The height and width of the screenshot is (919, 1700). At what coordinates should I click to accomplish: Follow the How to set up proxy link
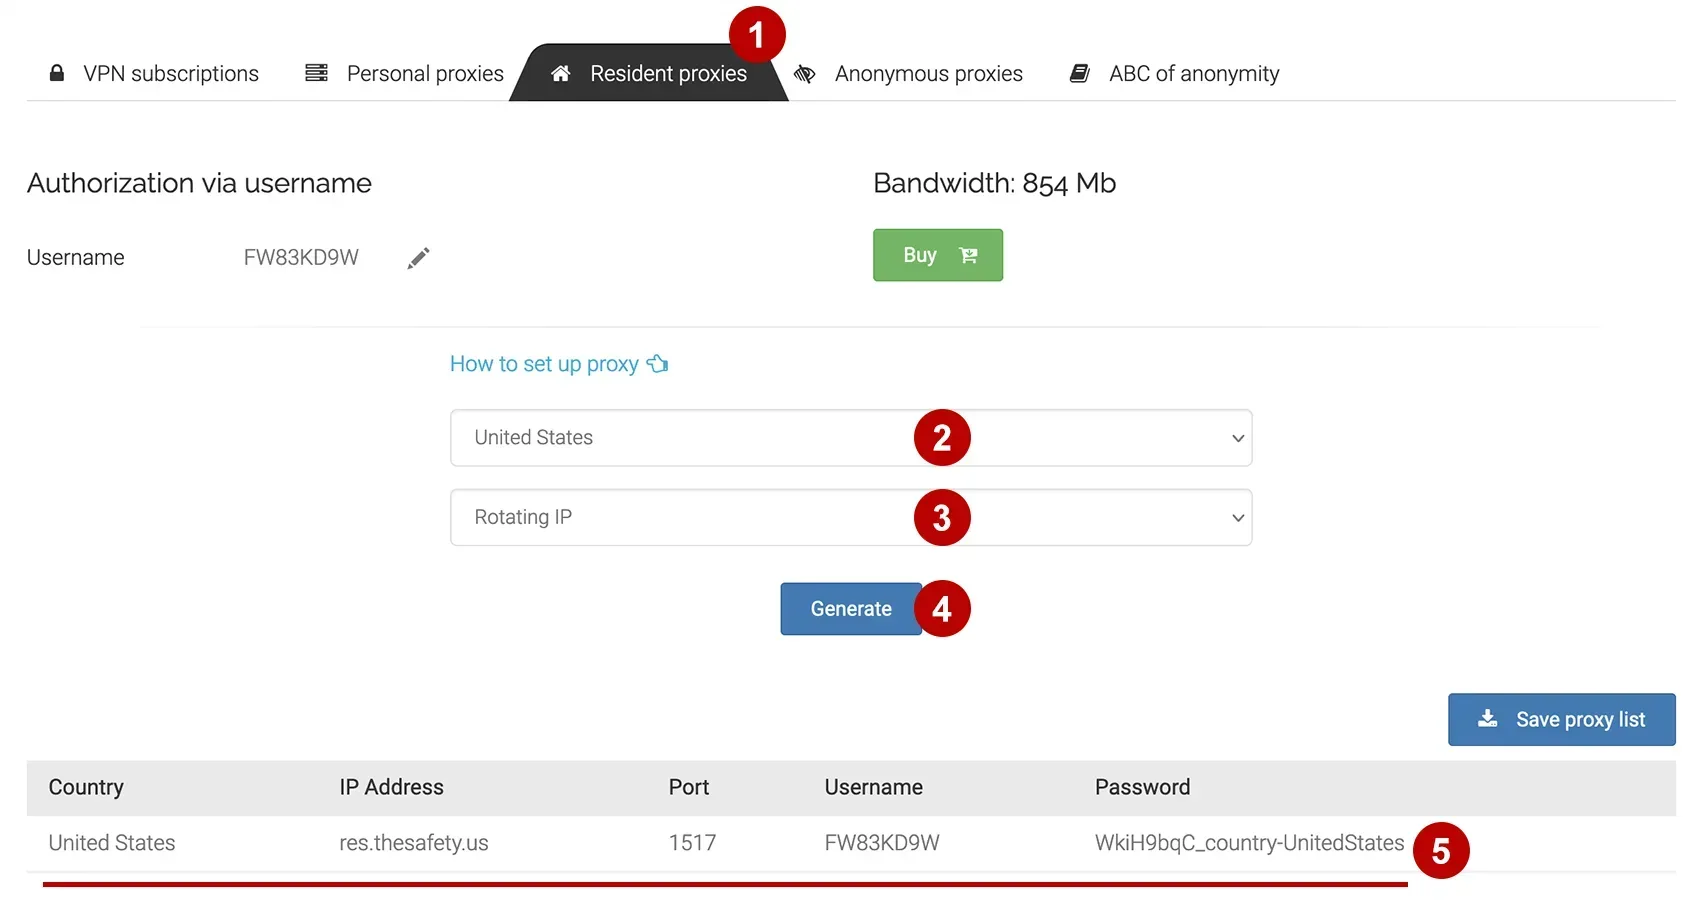click(544, 364)
